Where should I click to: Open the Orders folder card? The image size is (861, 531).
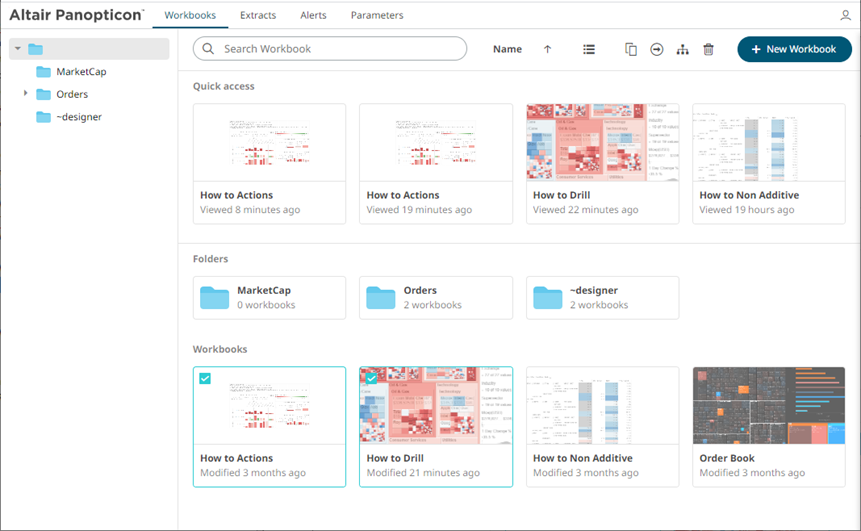[436, 298]
